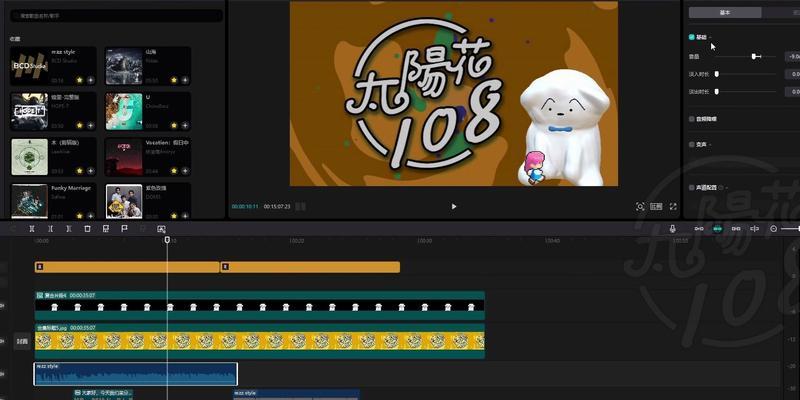Screen dimensions: 800x400
Task: Select the first orange clip on timeline
Action: coord(127,267)
